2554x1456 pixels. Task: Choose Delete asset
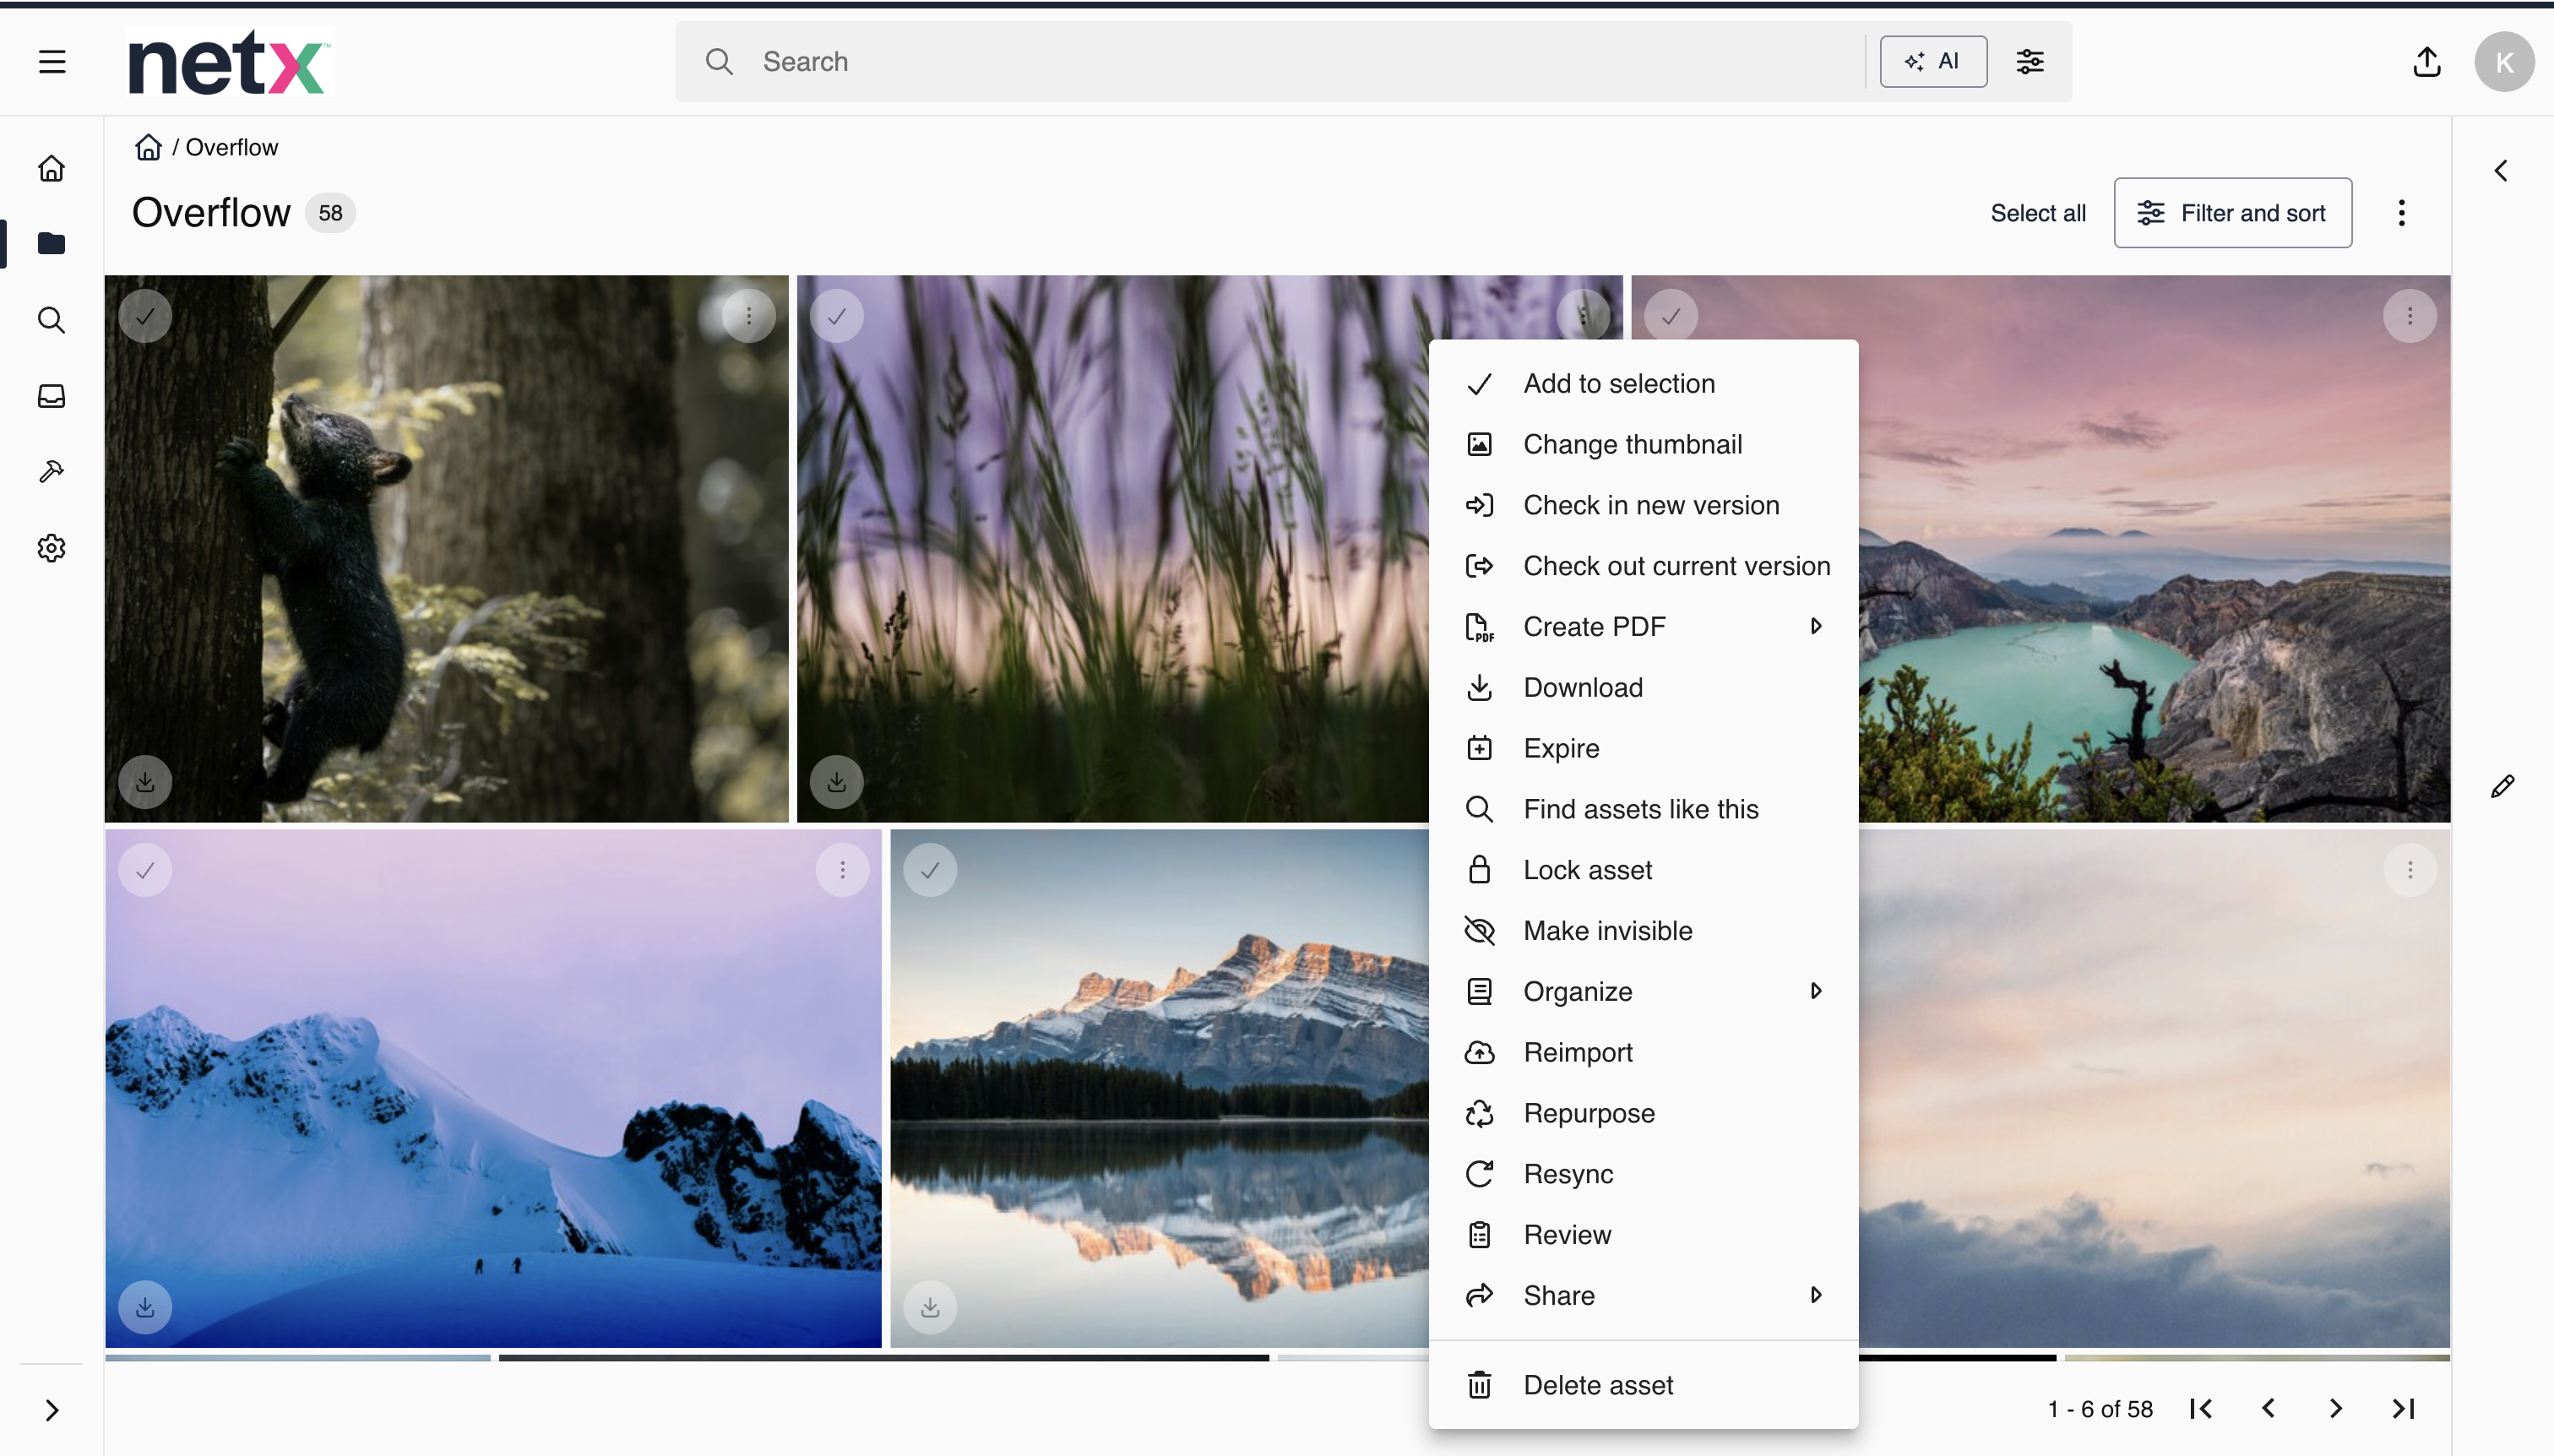[1643, 1386]
